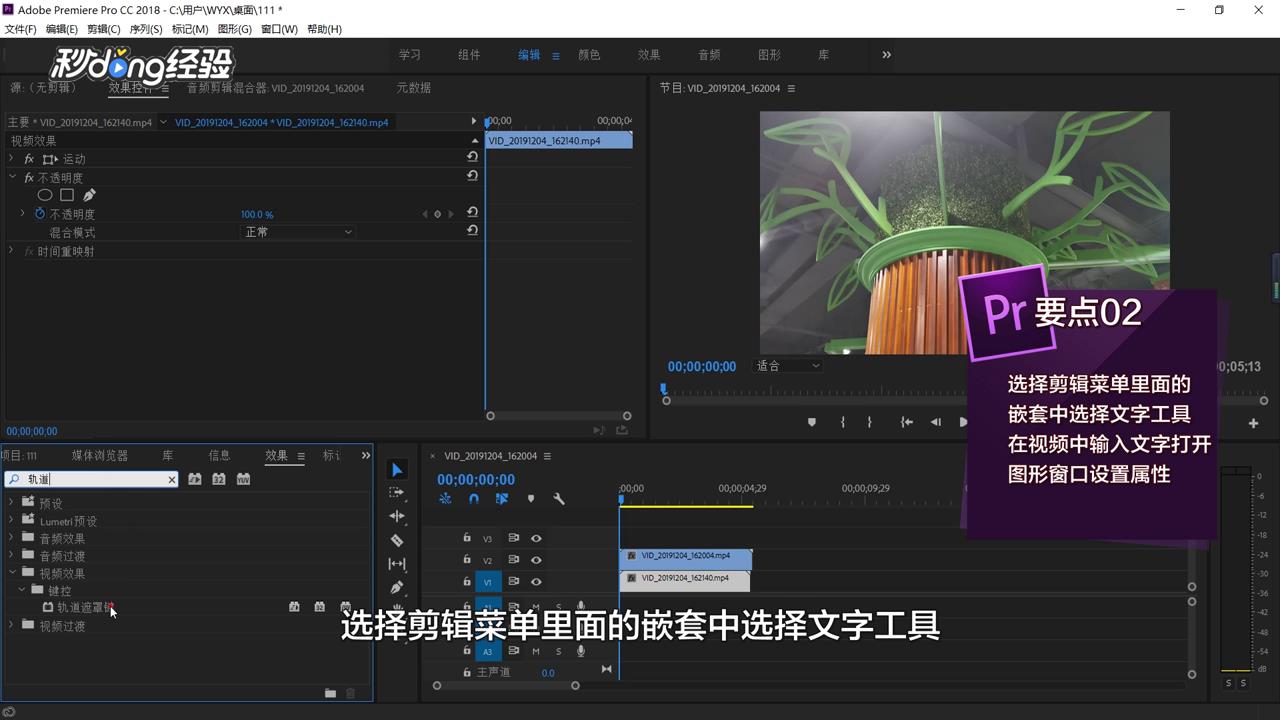Image resolution: width=1280 pixels, height=720 pixels.
Task: Mute audio track A3
Action: click(x=535, y=651)
